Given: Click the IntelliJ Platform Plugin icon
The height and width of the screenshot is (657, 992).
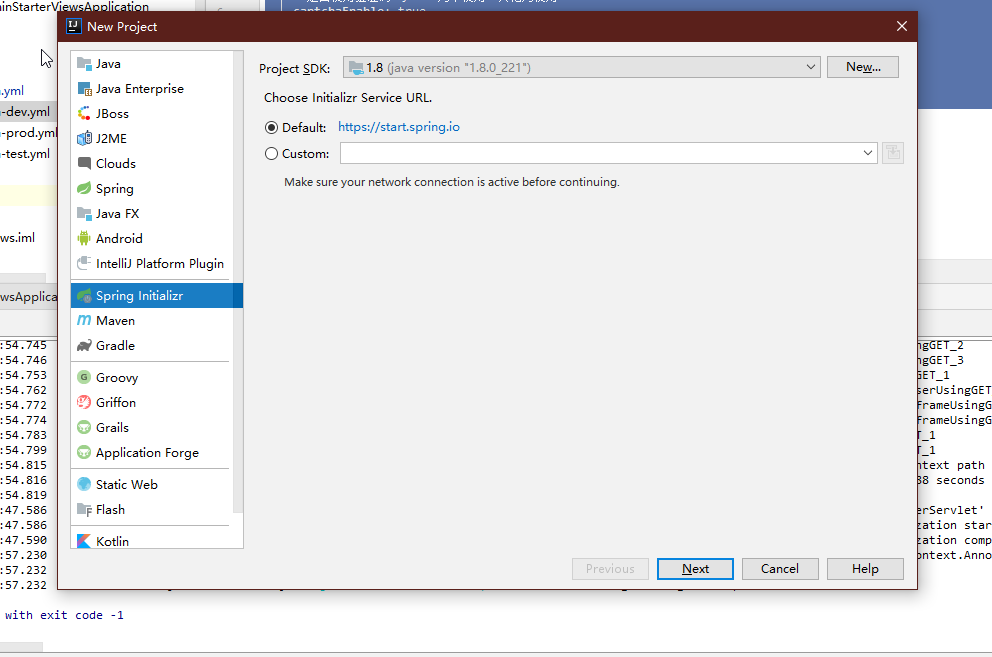Looking at the screenshot, I should click(x=84, y=263).
